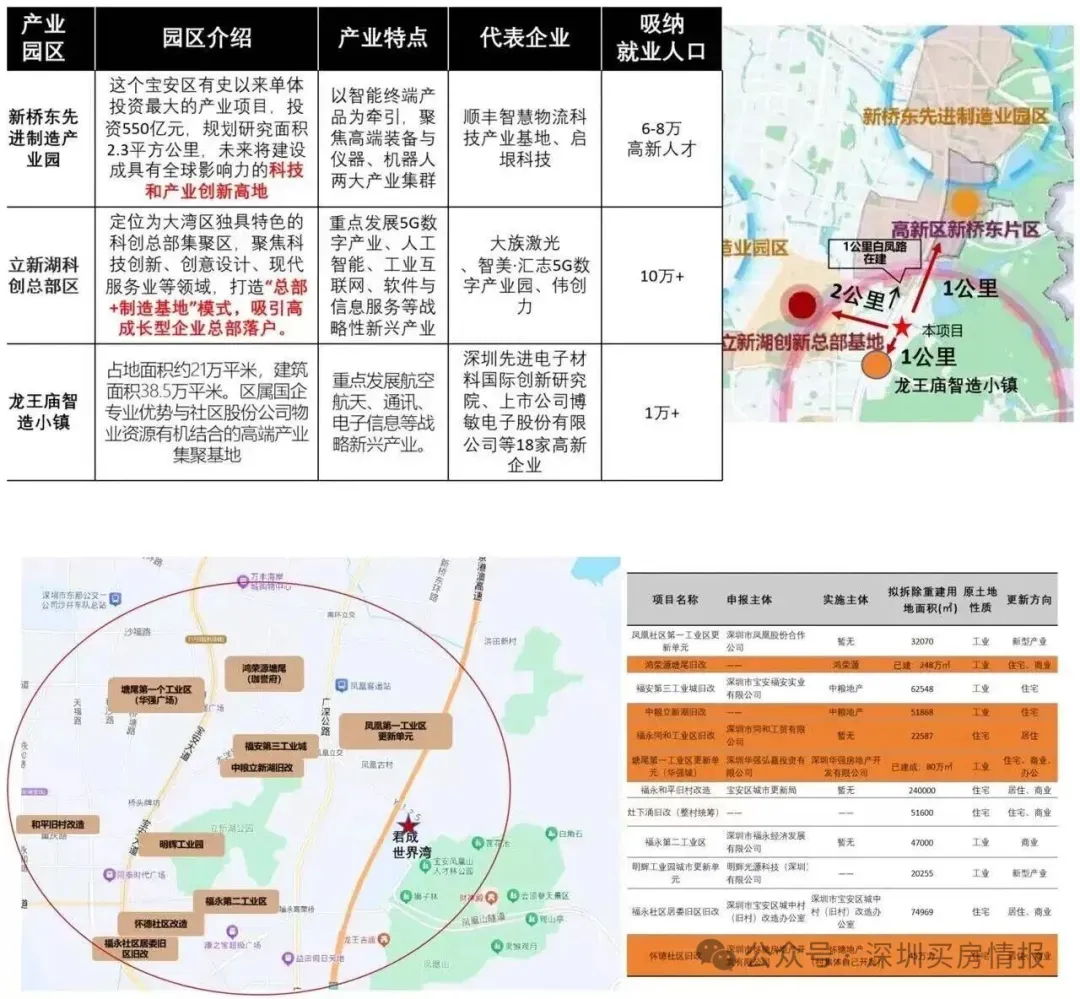Screen dimensions: 1080x999
Task: Select the 和平旧村改造 map label
Action: 58,824
